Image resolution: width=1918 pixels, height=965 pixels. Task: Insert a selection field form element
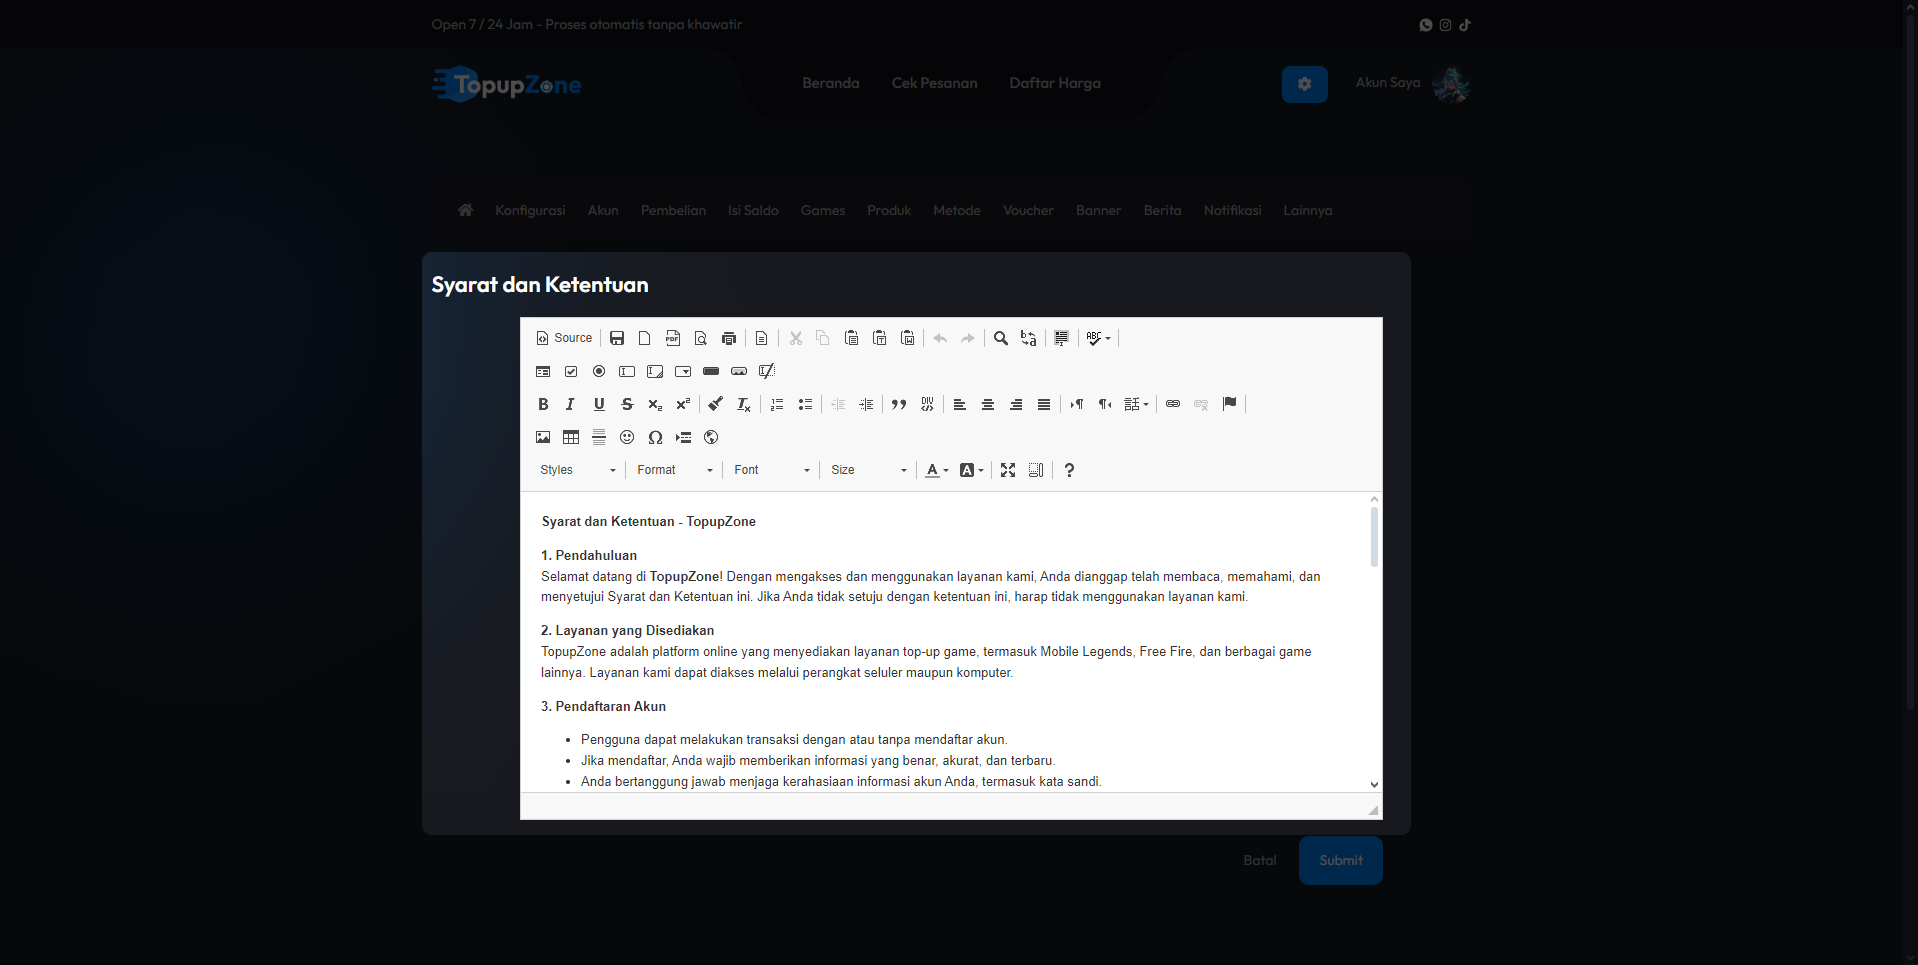coord(683,371)
